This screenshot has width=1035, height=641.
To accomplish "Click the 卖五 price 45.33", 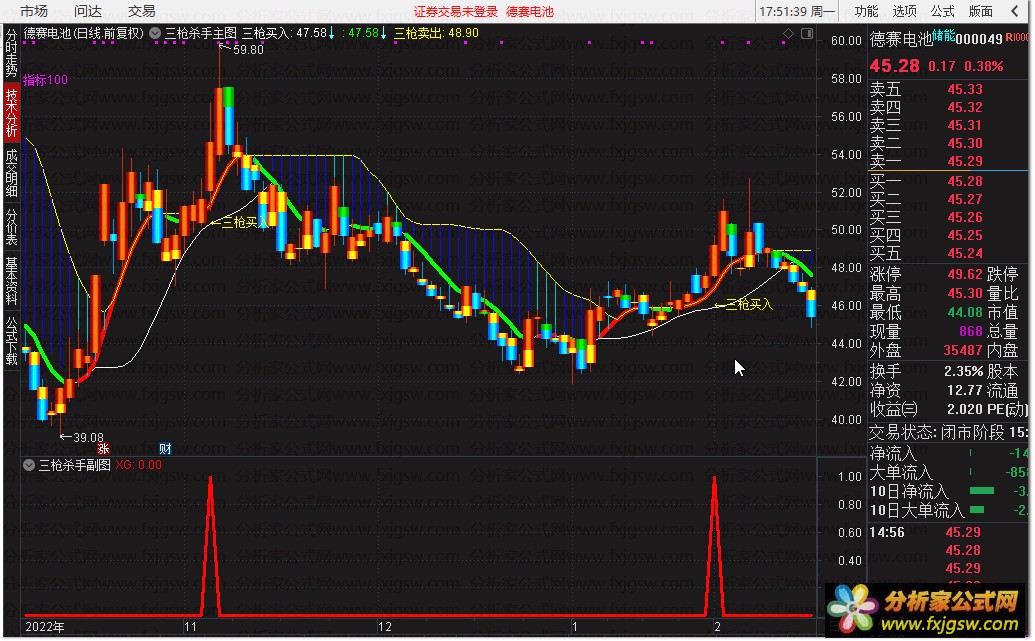I will (x=965, y=89).
